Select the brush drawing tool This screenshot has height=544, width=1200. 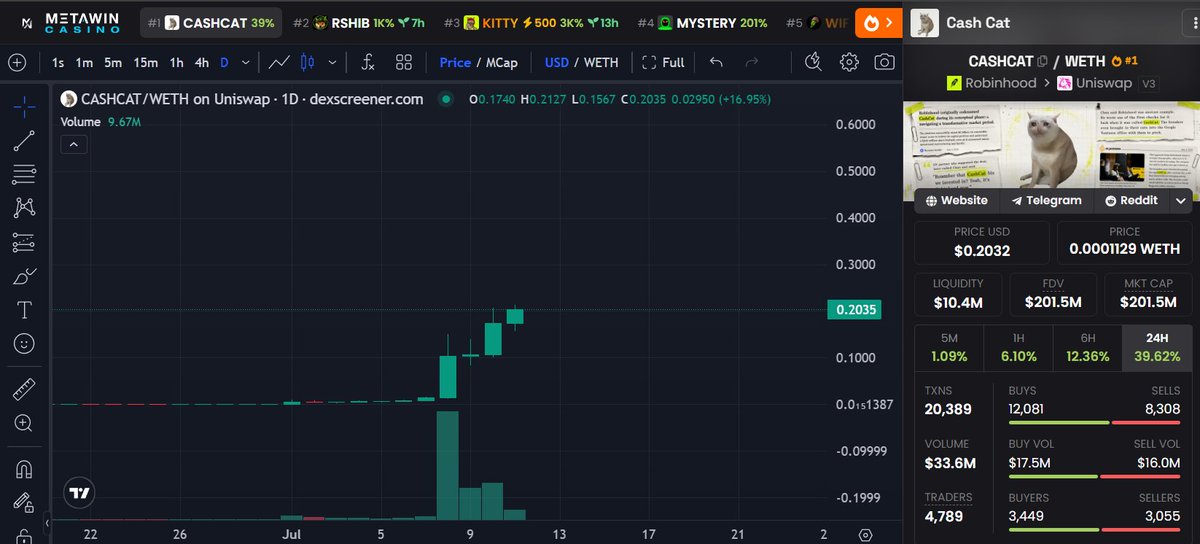click(25, 276)
